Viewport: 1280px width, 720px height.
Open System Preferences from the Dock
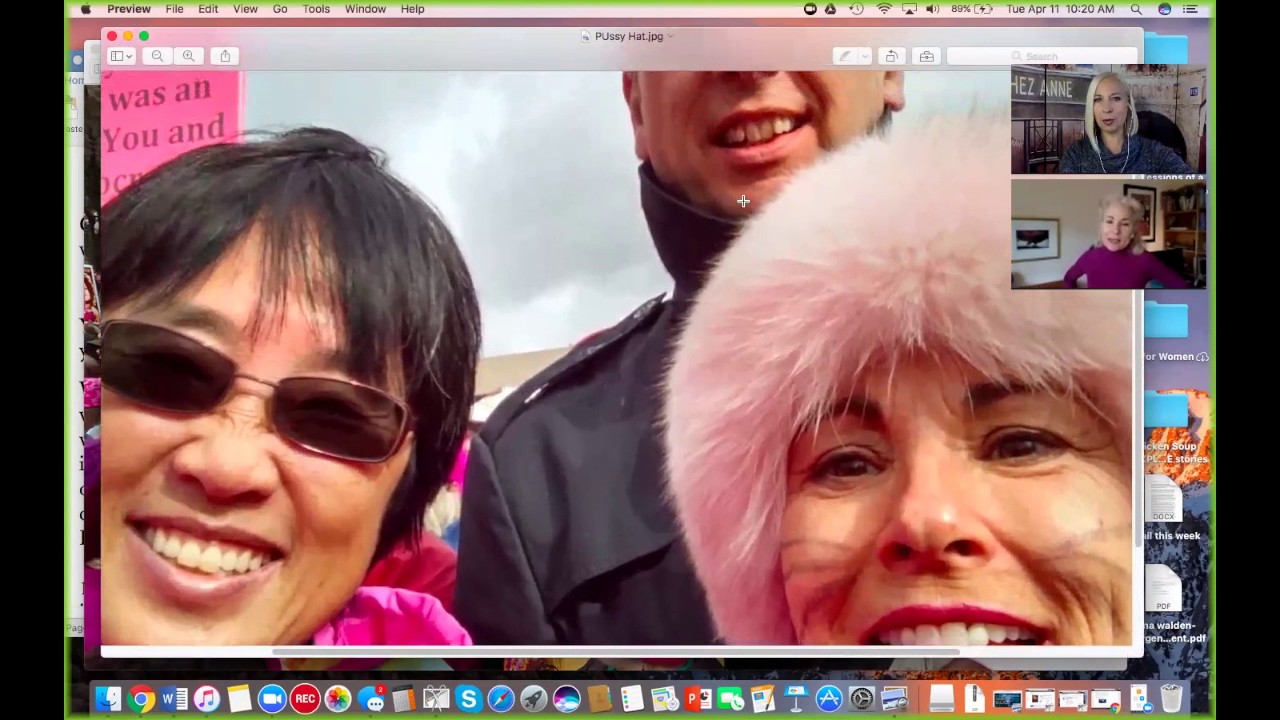pos(862,698)
